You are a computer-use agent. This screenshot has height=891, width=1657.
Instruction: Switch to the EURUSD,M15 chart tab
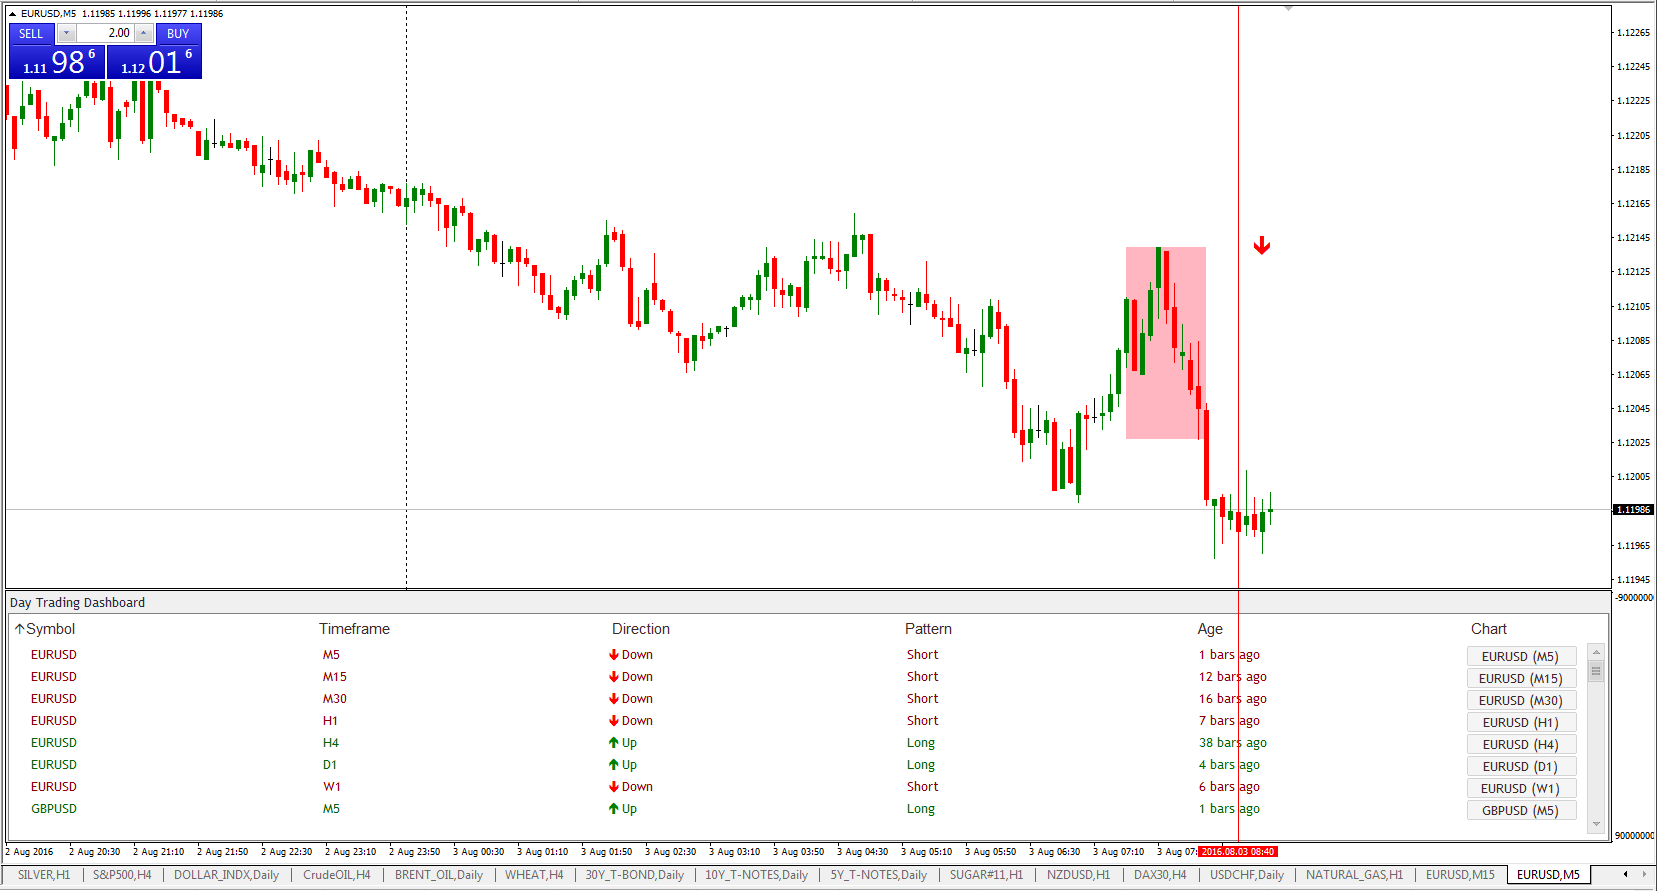(1460, 875)
